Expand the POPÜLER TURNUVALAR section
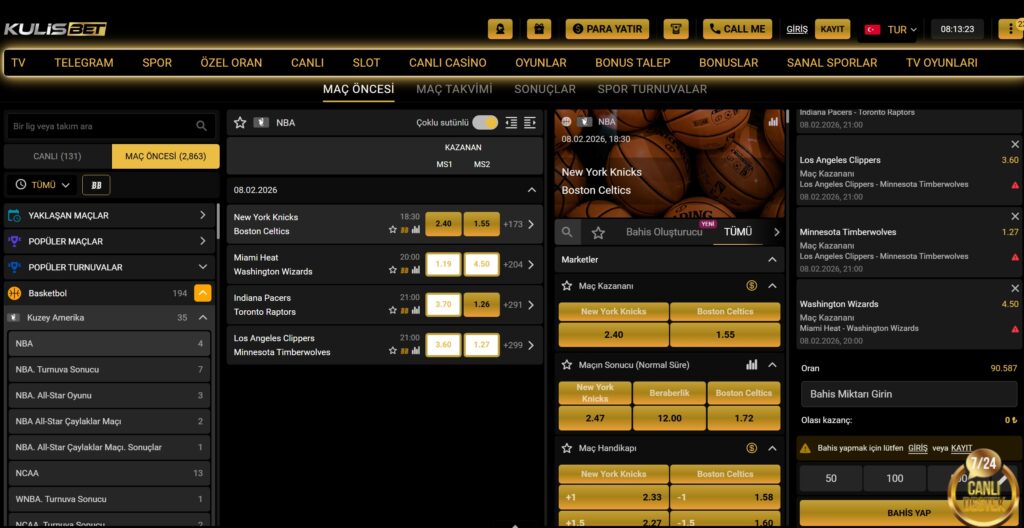This screenshot has width=1024, height=528. (202, 267)
